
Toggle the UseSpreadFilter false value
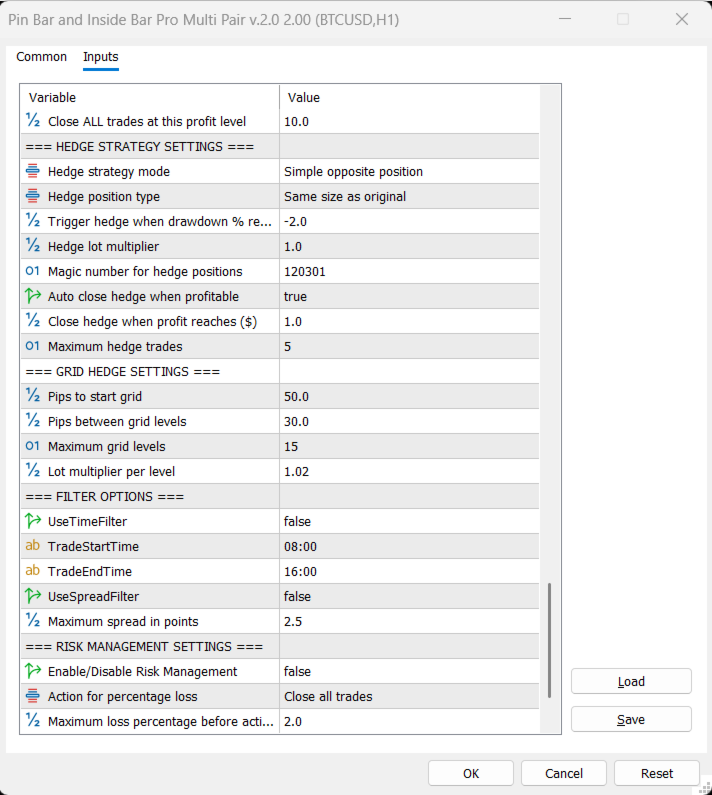[x=410, y=597]
